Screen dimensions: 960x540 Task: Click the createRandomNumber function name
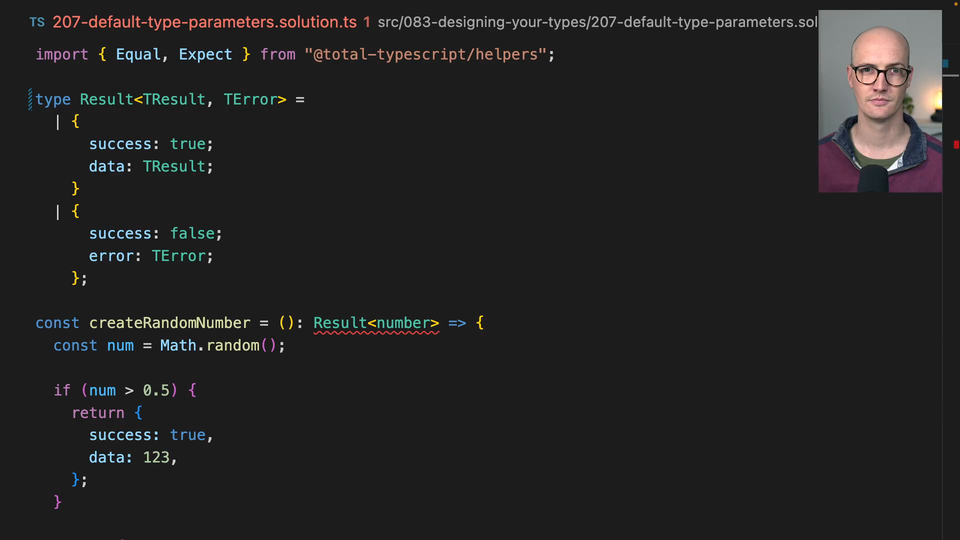pos(169,323)
